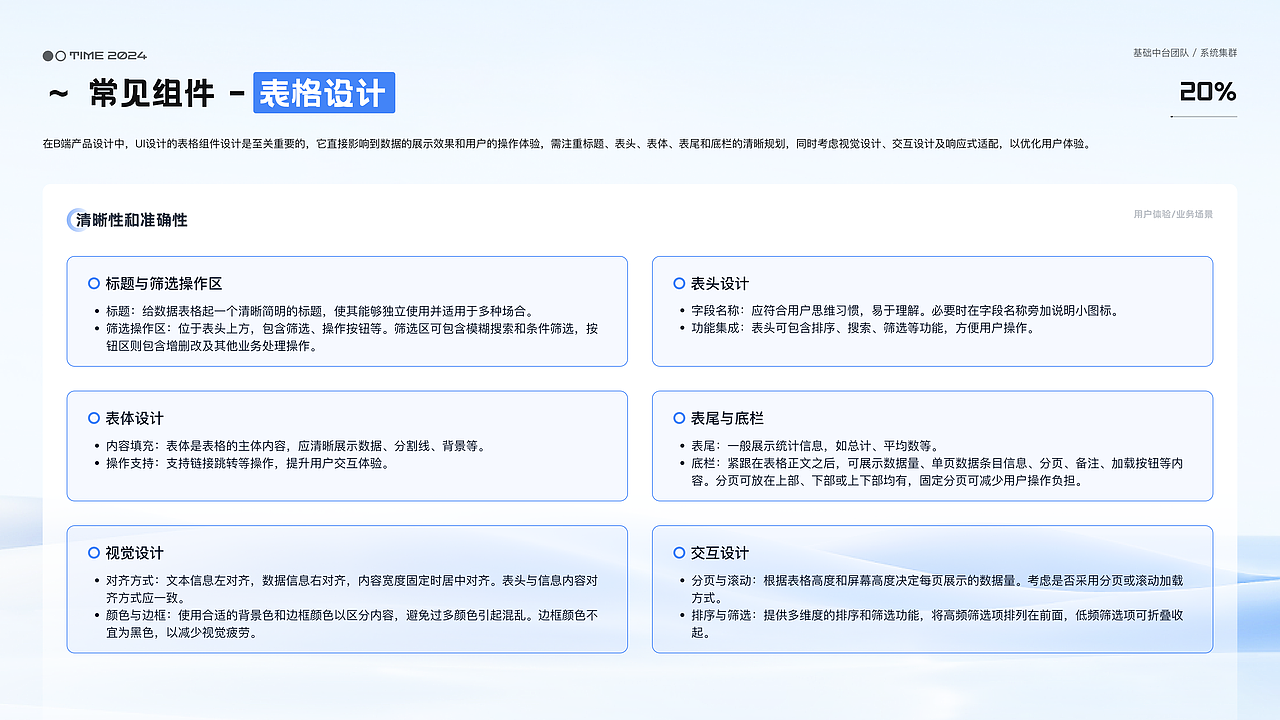Click the progress bar under 20%

click(1203, 117)
